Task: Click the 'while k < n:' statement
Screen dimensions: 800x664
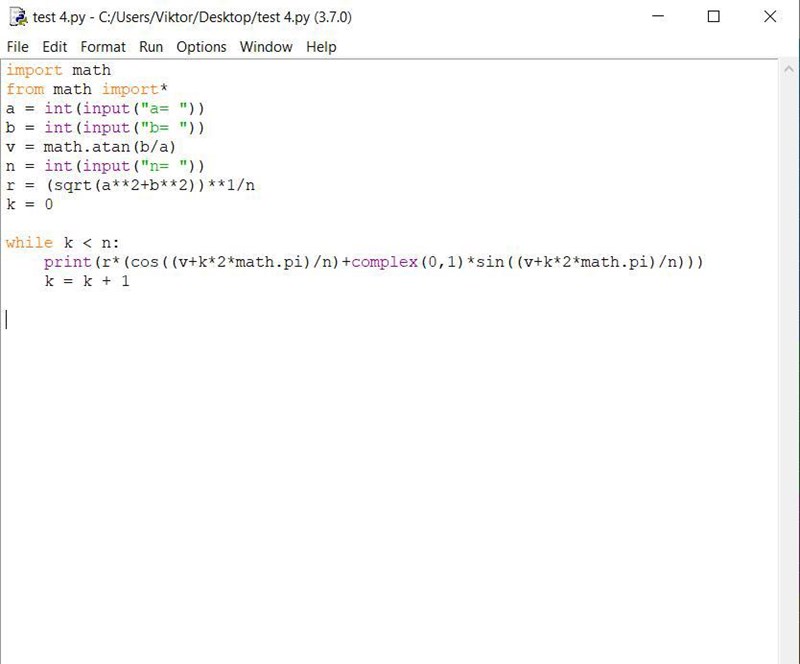Action: tap(62, 243)
